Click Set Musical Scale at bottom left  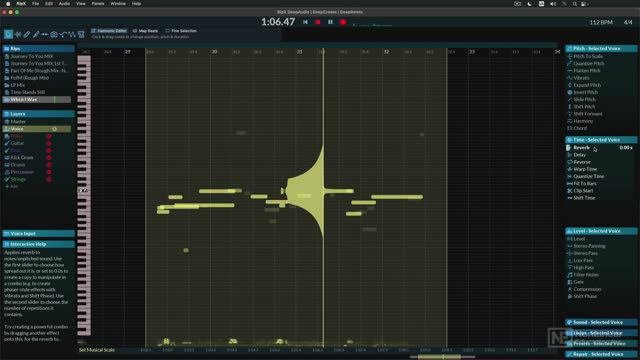tap(97, 350)
